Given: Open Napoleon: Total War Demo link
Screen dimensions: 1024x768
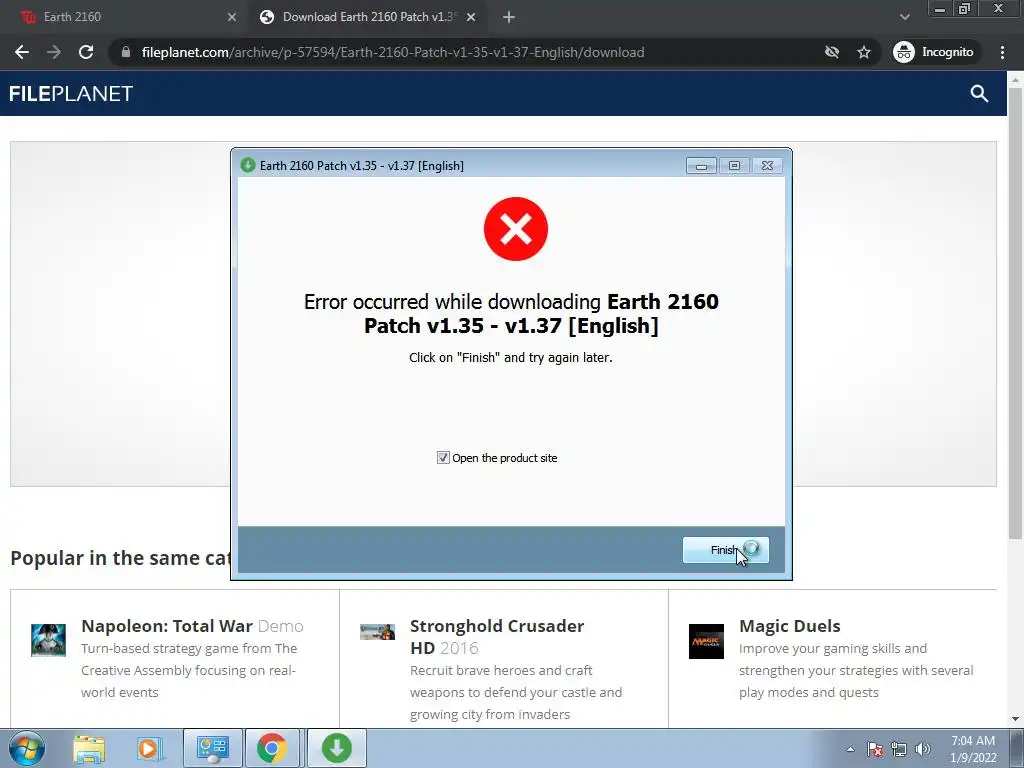Looking at the screenshot, I should 192,626.
